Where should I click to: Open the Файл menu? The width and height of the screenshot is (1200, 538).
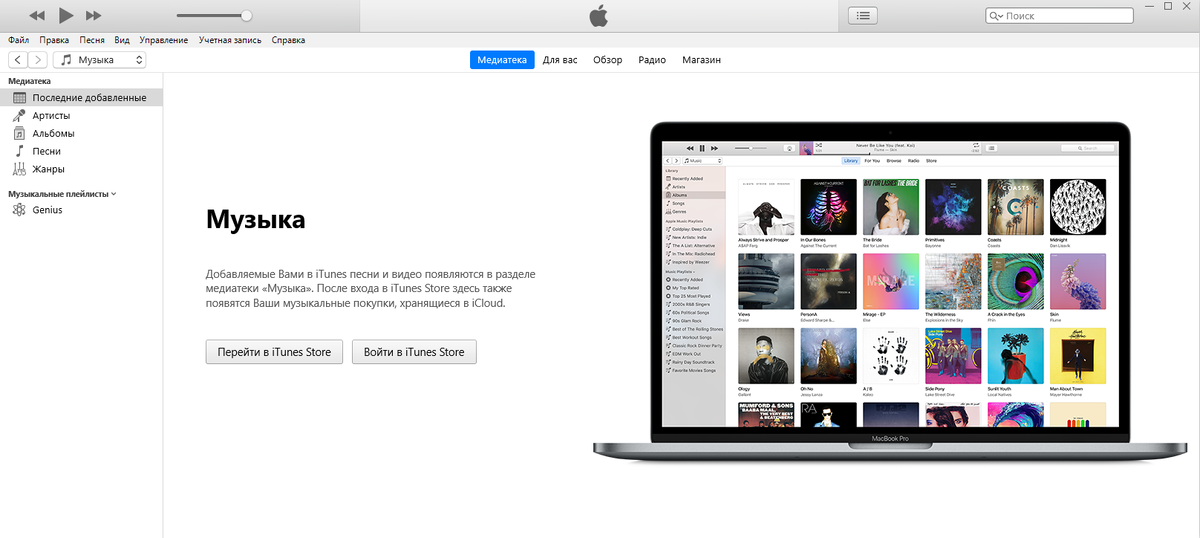(18, 40)
